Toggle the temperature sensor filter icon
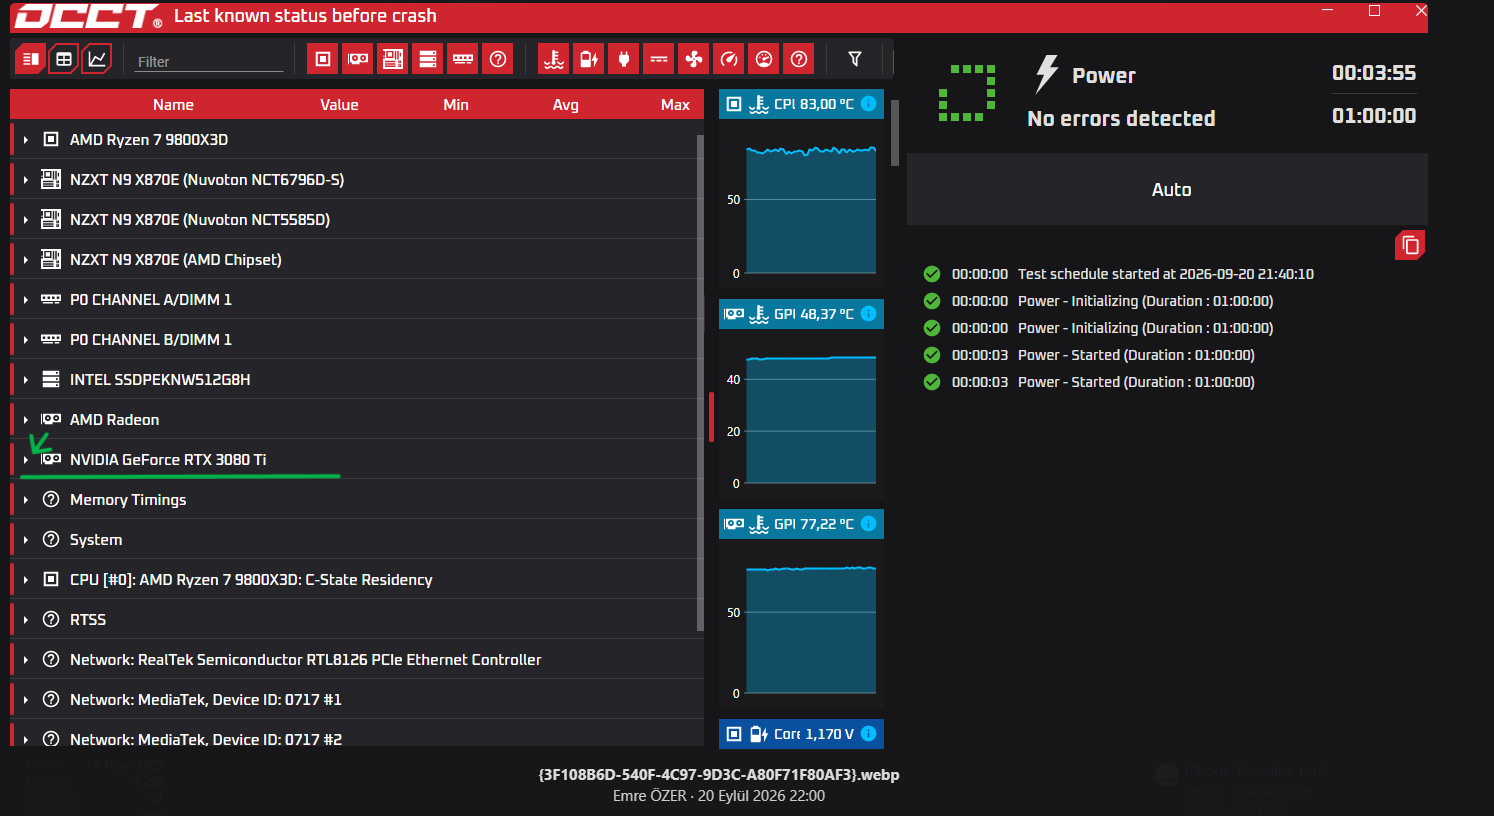The height and width of the screenshot is (816, 1494). (x=553, y=59)
